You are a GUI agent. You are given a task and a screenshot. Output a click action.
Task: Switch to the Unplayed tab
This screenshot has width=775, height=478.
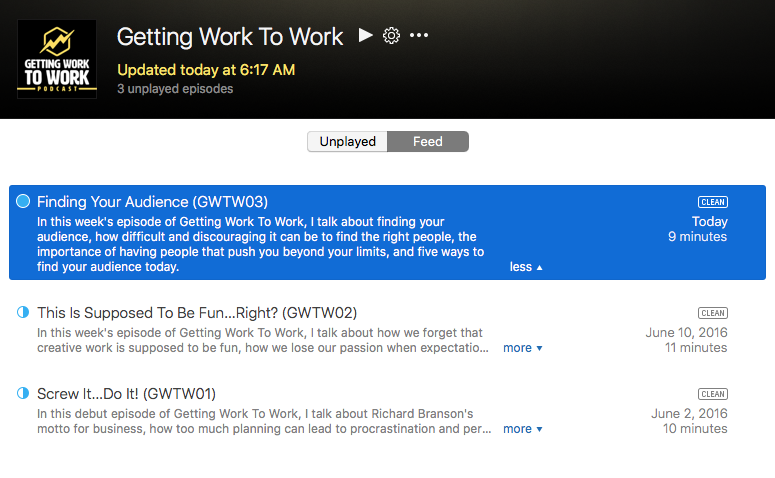pos(347,142)
